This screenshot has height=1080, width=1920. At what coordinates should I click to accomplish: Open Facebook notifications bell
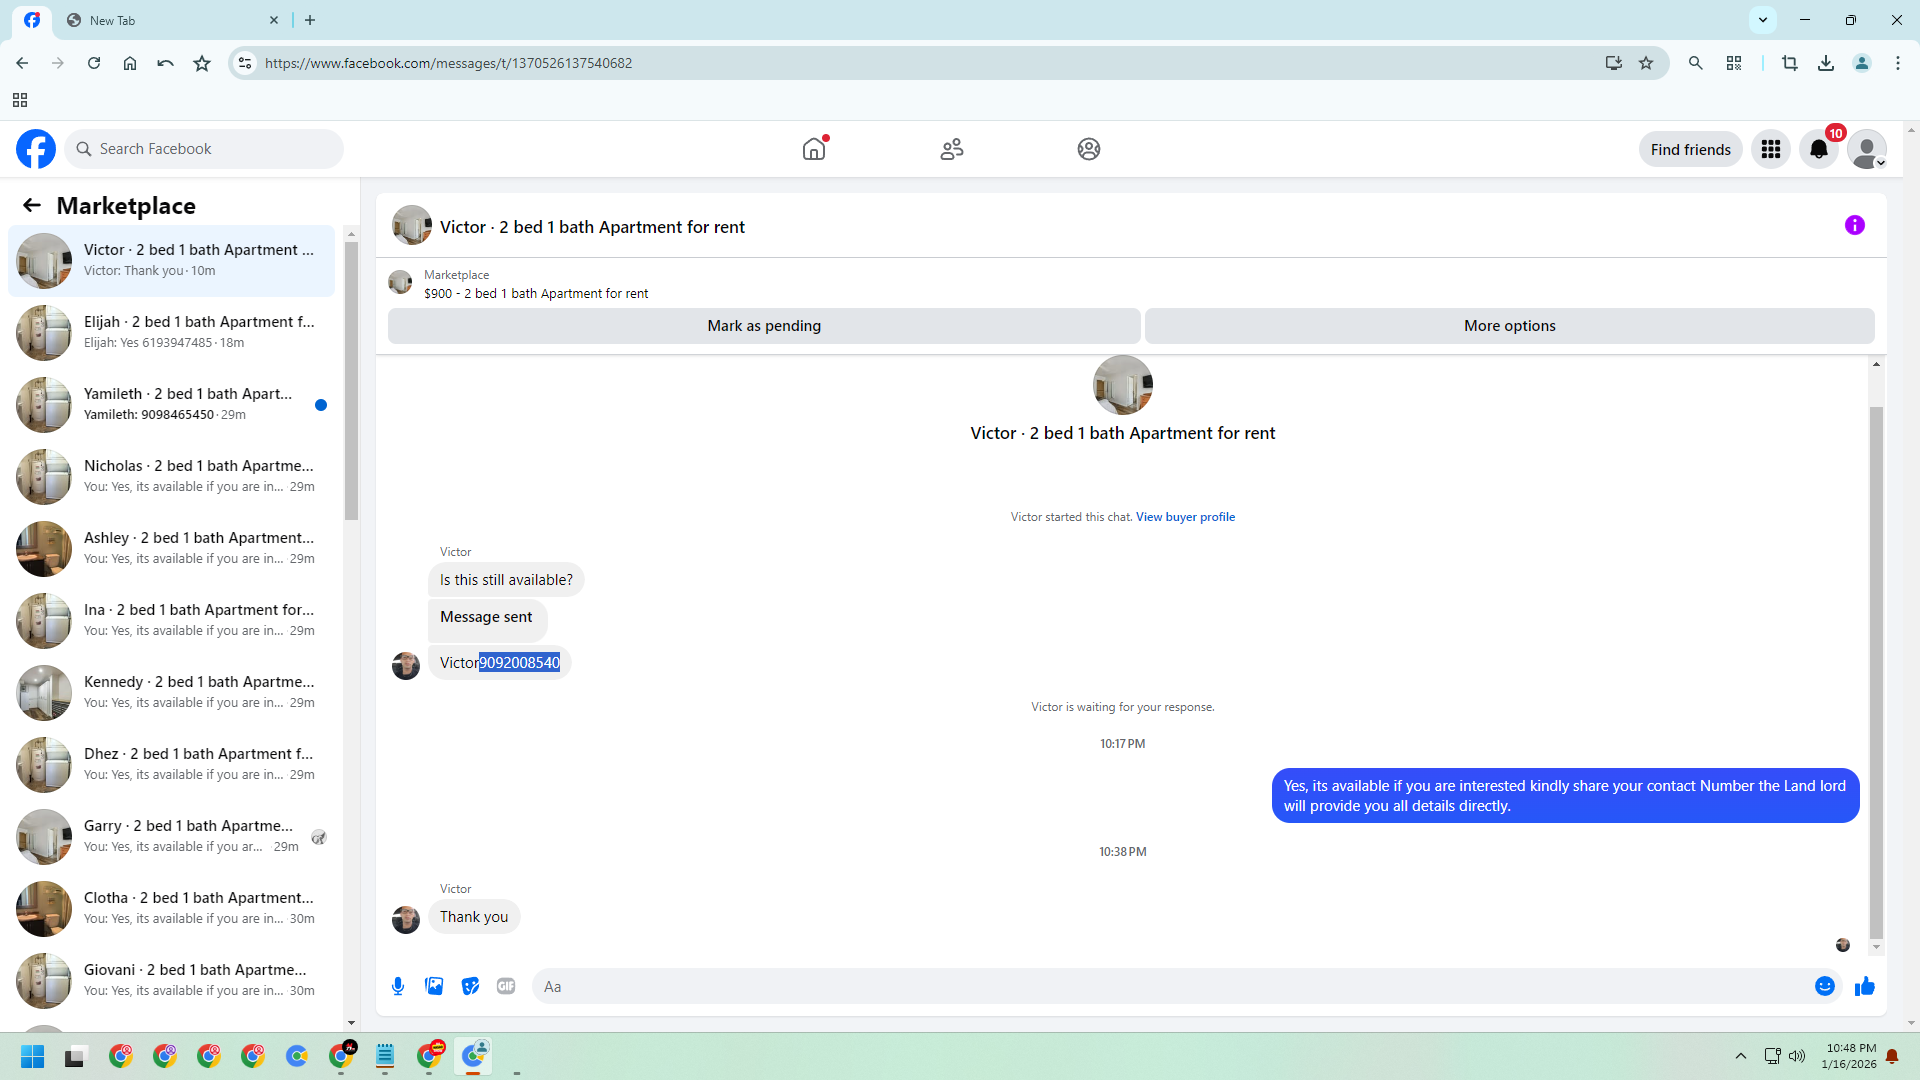[1818, 150]
